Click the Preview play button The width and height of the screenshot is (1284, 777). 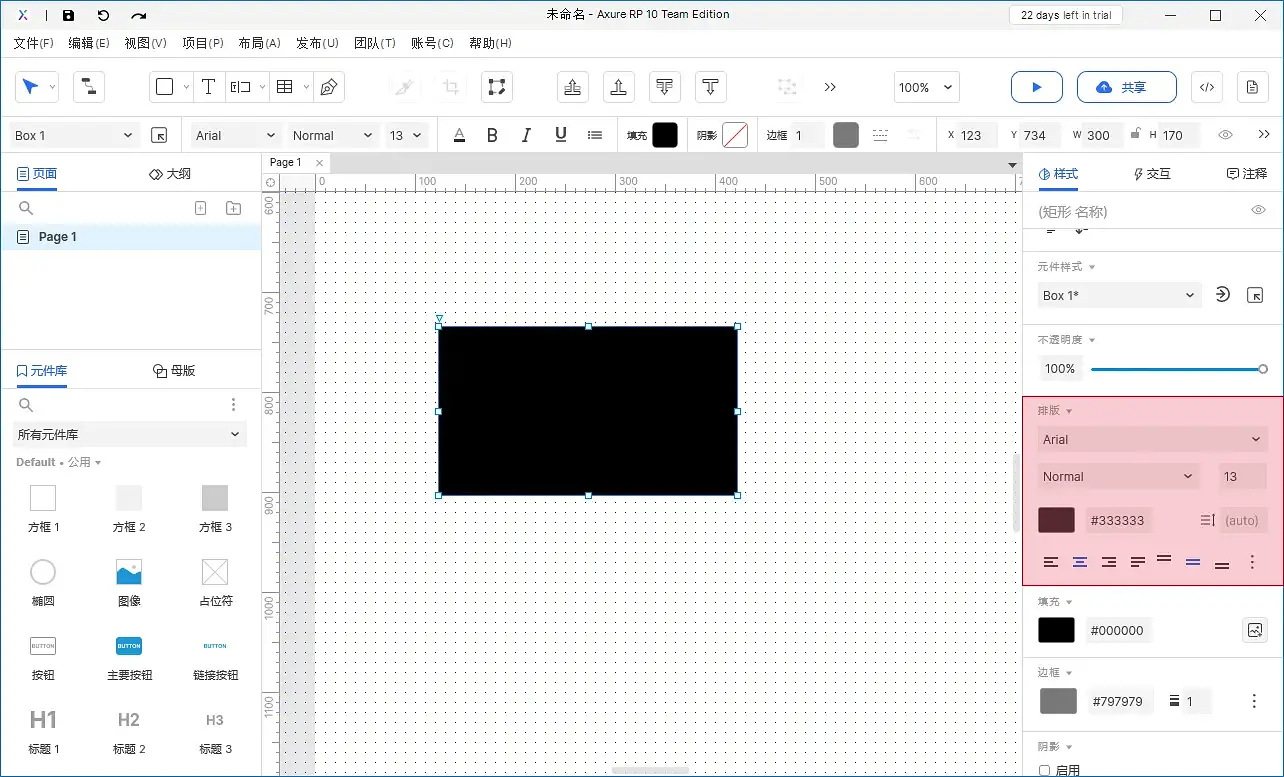tap(1036, 87)
